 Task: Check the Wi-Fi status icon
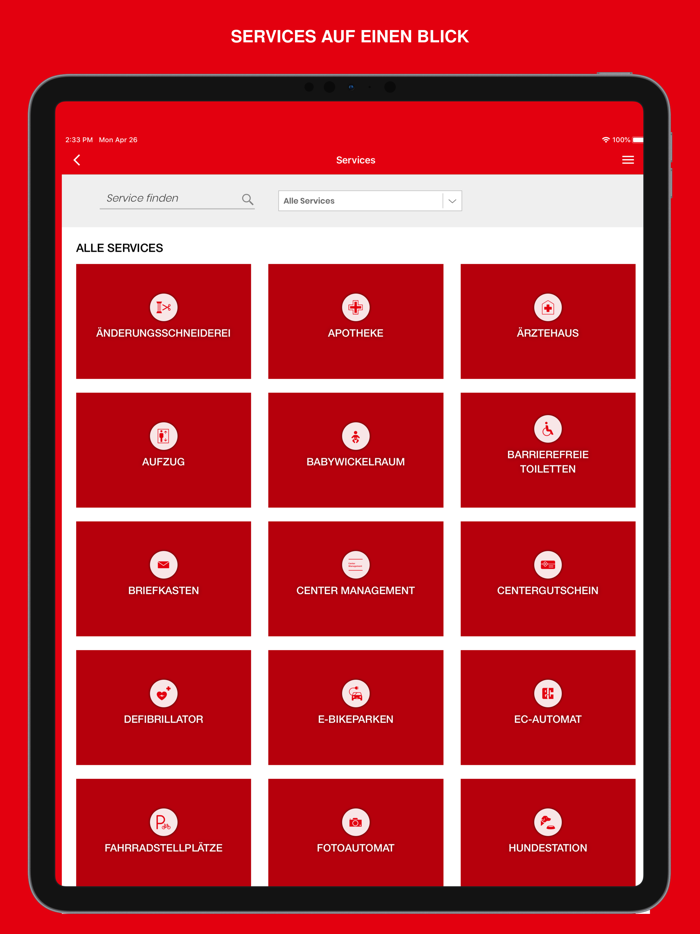point(606,139)
